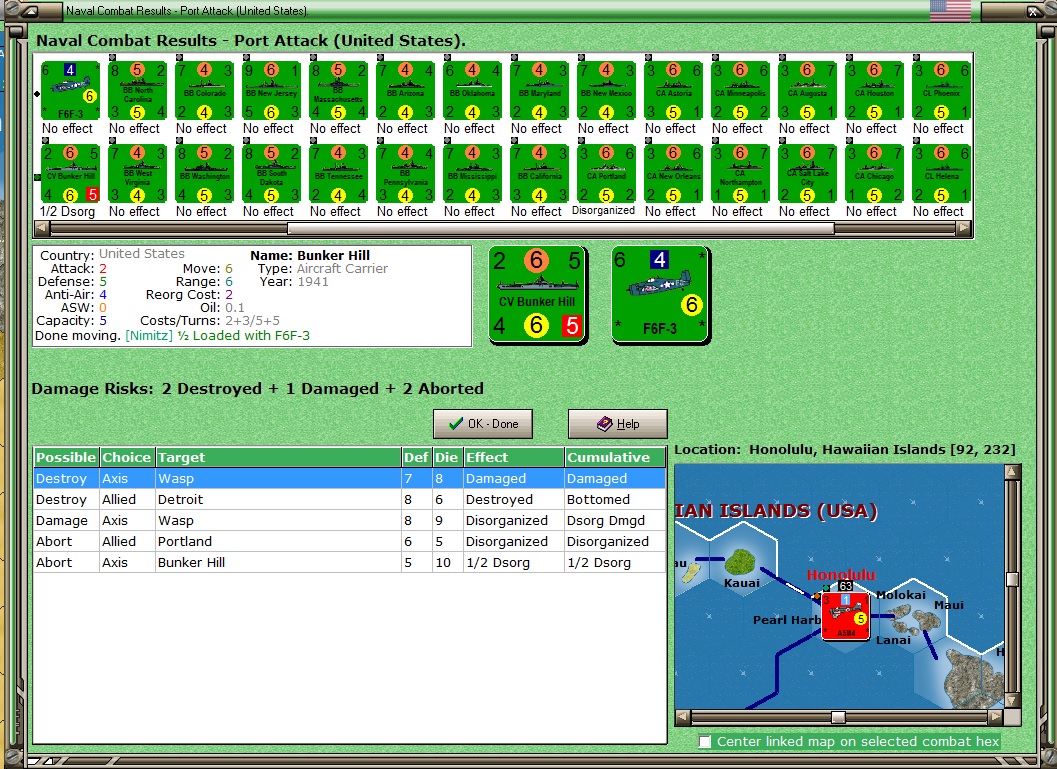
Task: Click the large F6F-3 detail counter
Action: [x=661, y=295]
